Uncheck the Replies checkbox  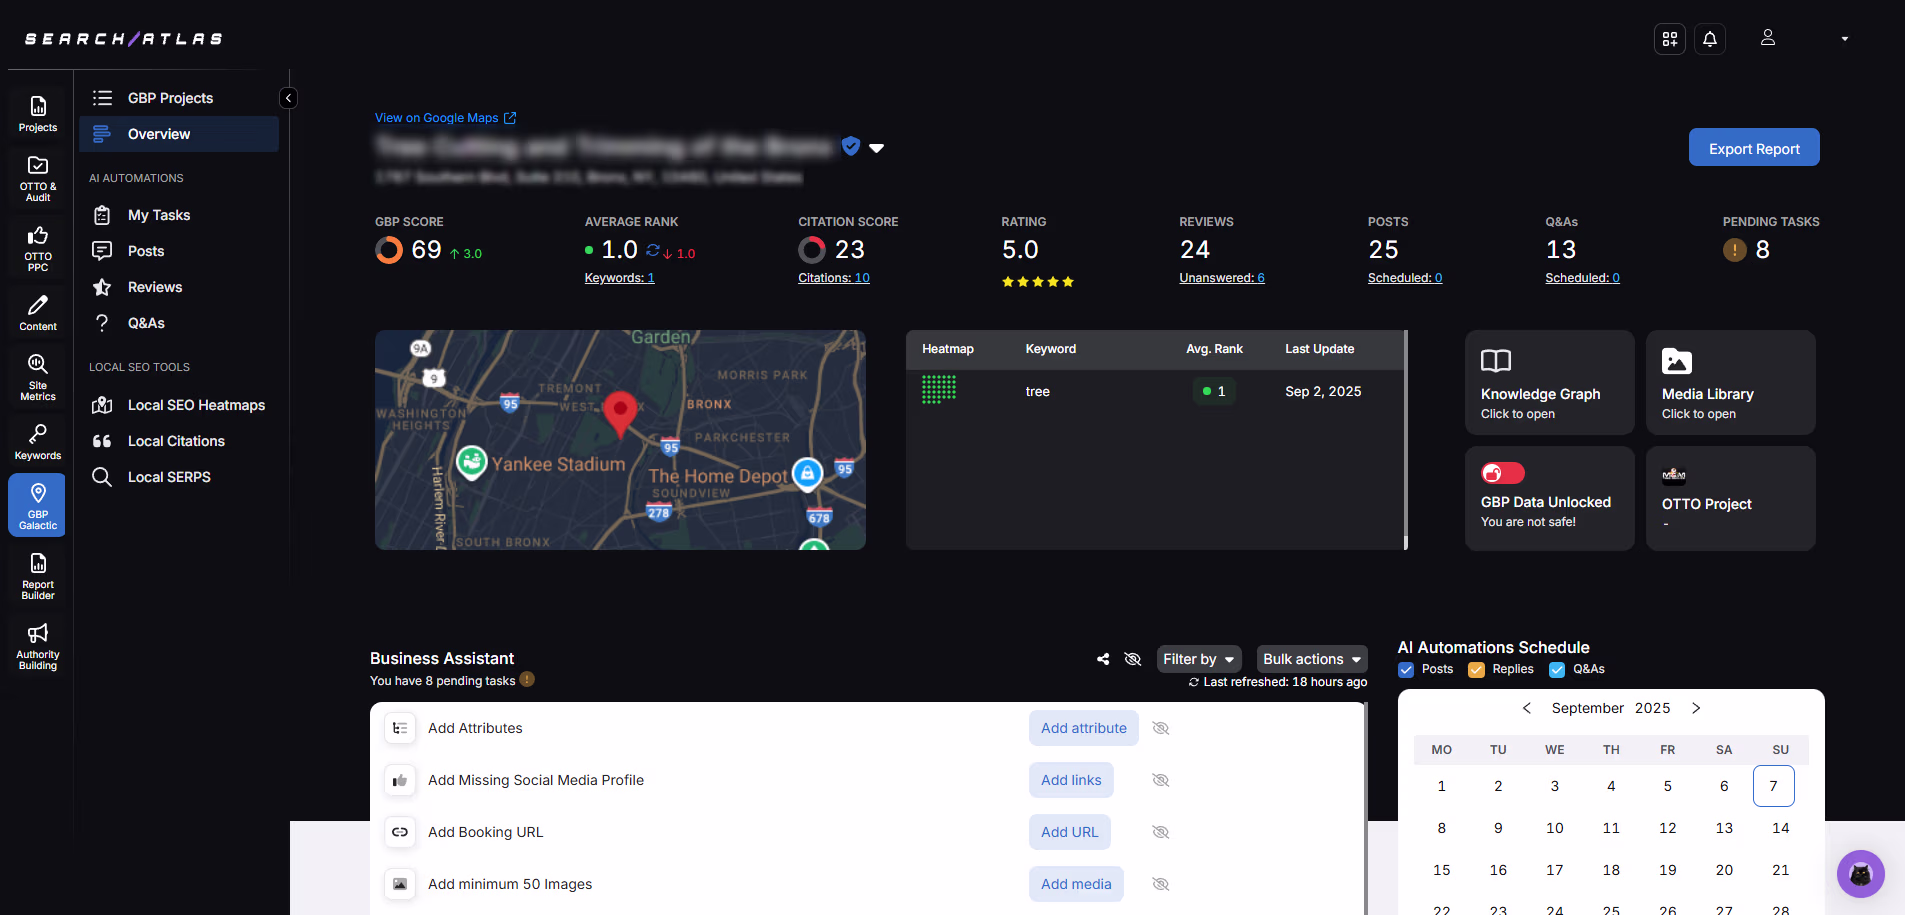1476,669
